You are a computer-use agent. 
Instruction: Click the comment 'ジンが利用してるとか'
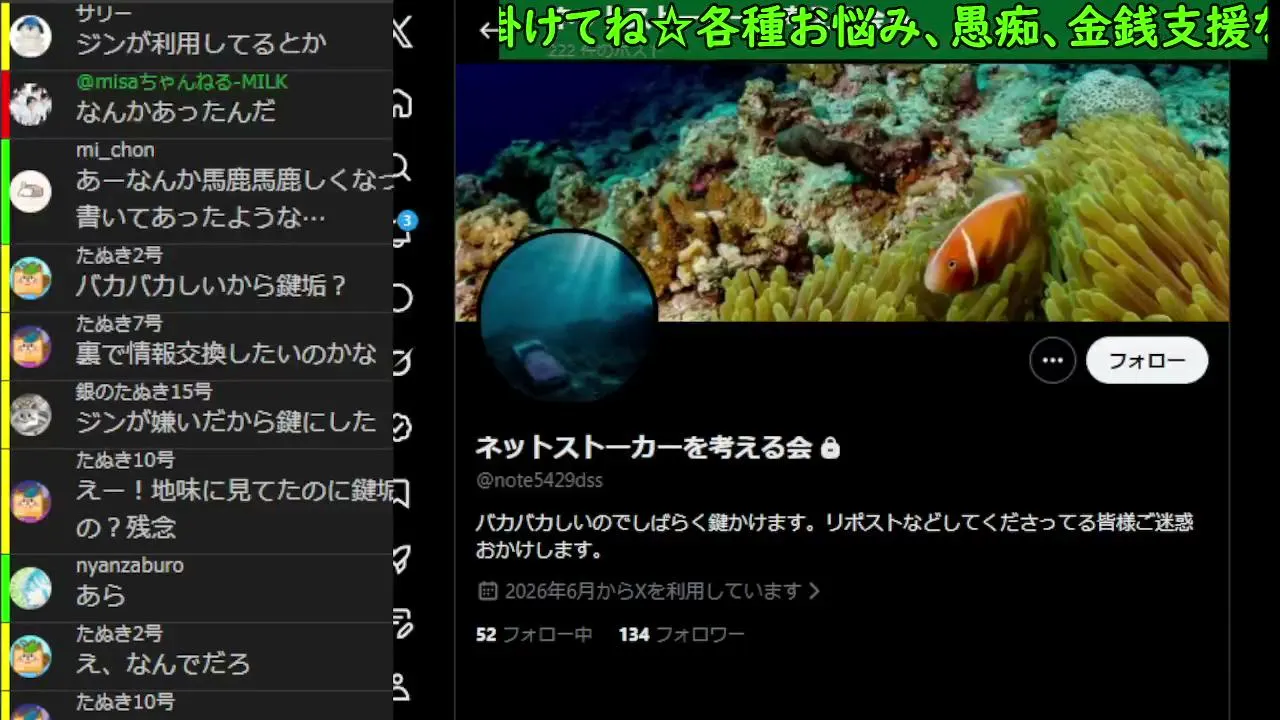point(201,43)
